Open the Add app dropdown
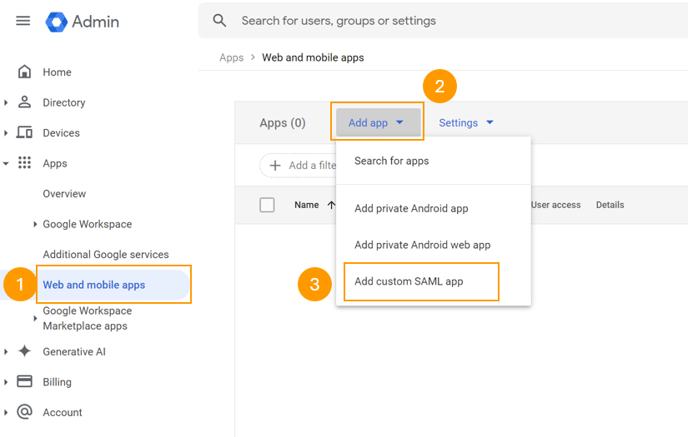This screenshot has width=688, height=437. point(376,123)
